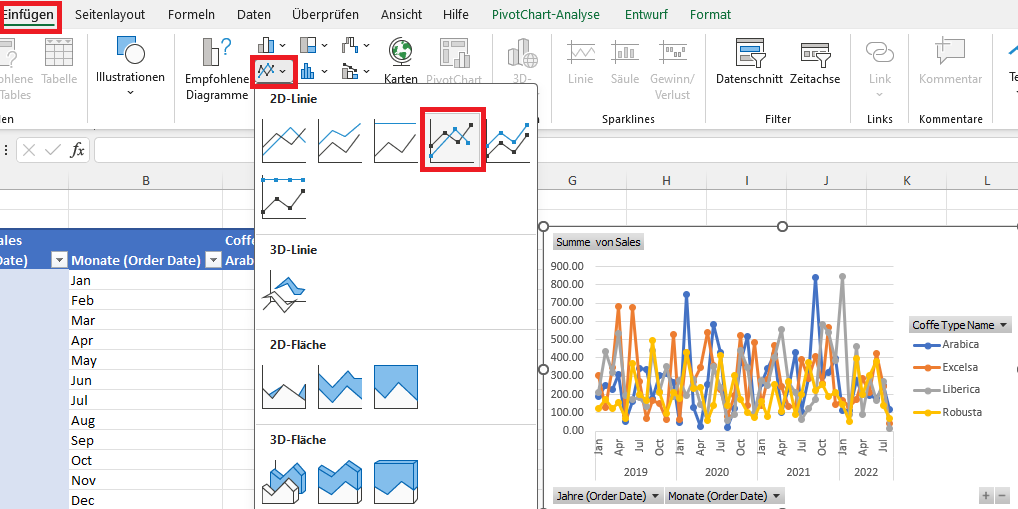Select the 100% stacked 3D-Fläche chart

coord(395,481)
